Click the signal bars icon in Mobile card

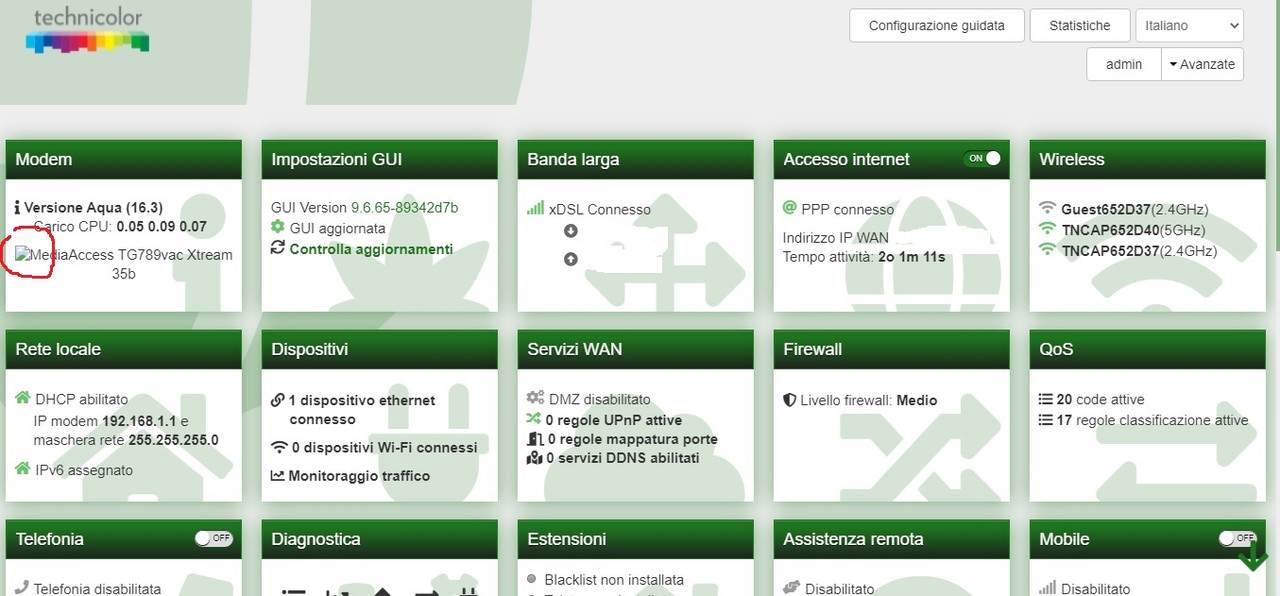(x=1048, y=588)
